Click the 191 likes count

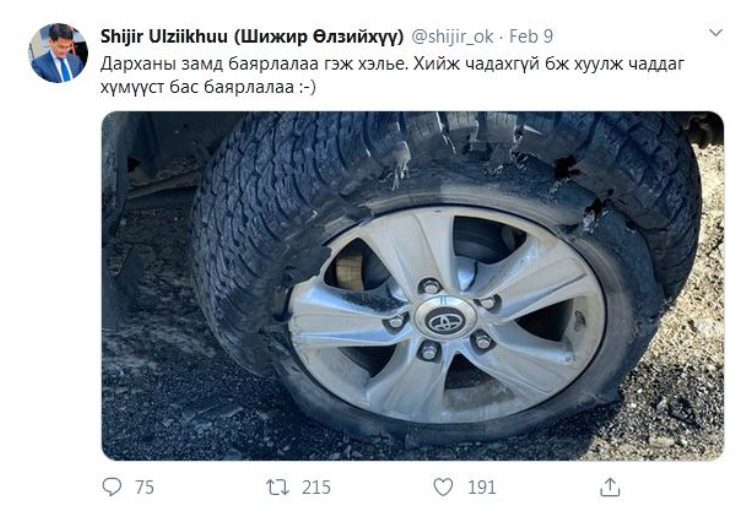click(482, 487)
